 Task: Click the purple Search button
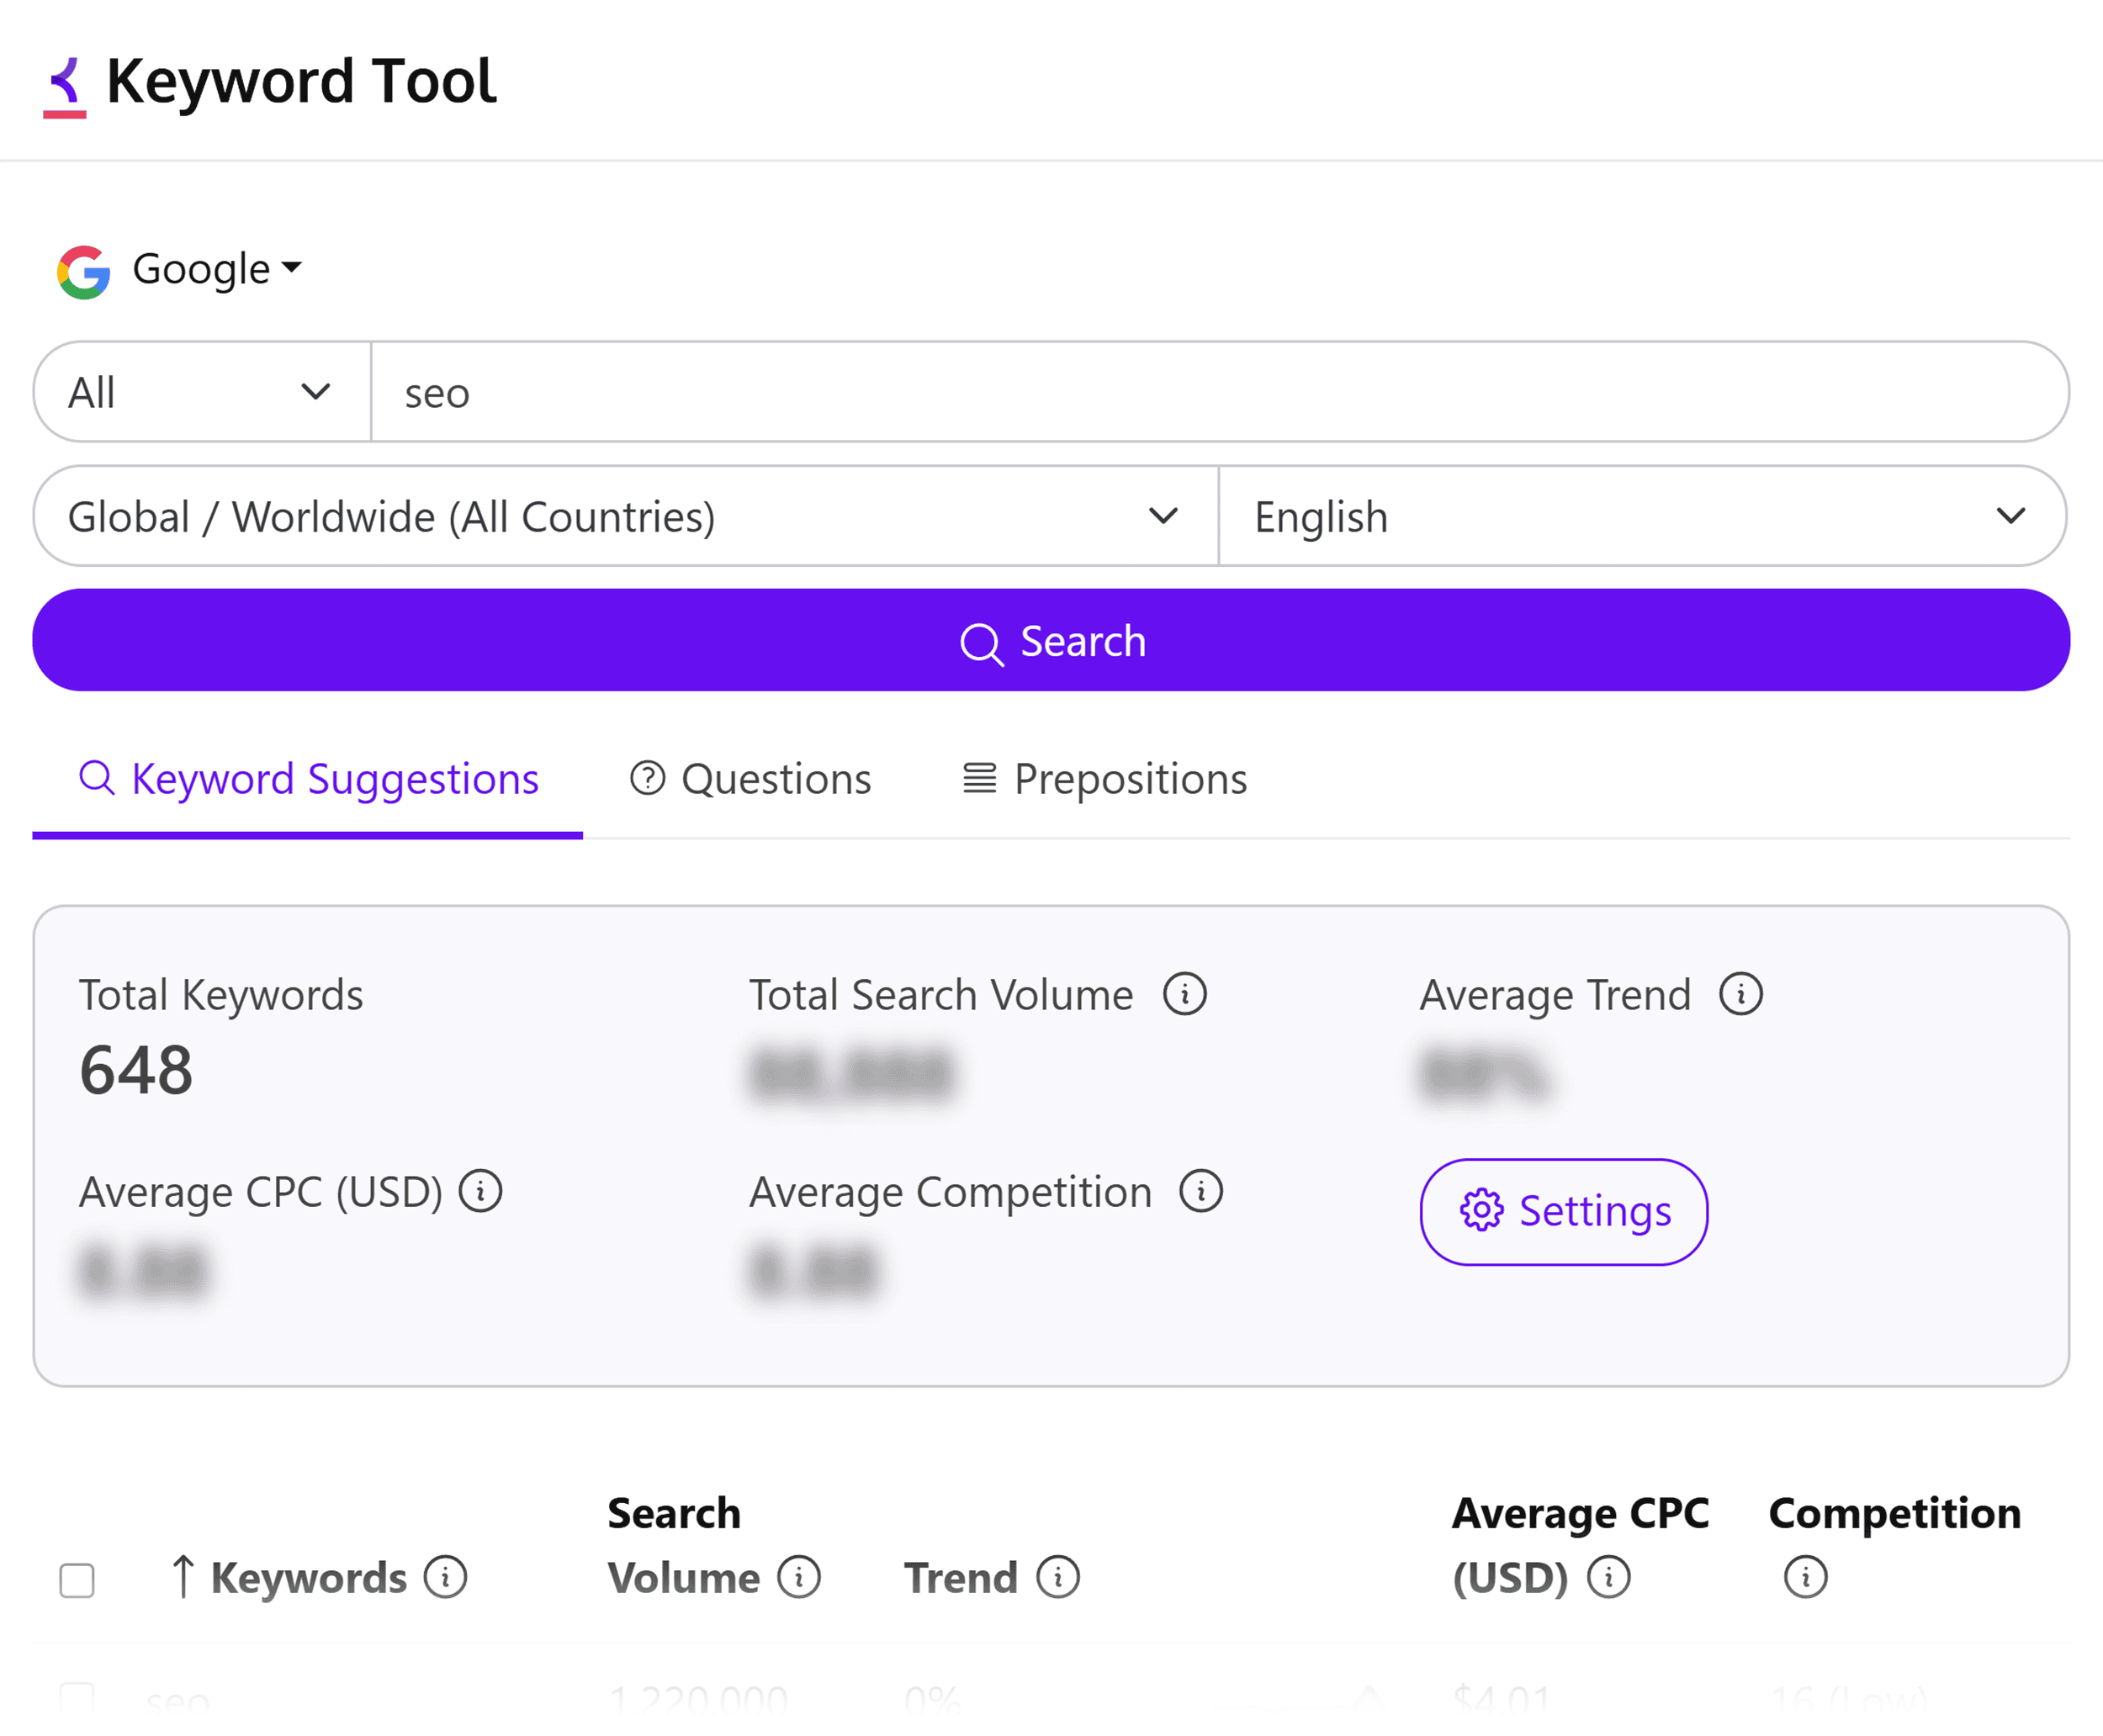(1051, 640)
